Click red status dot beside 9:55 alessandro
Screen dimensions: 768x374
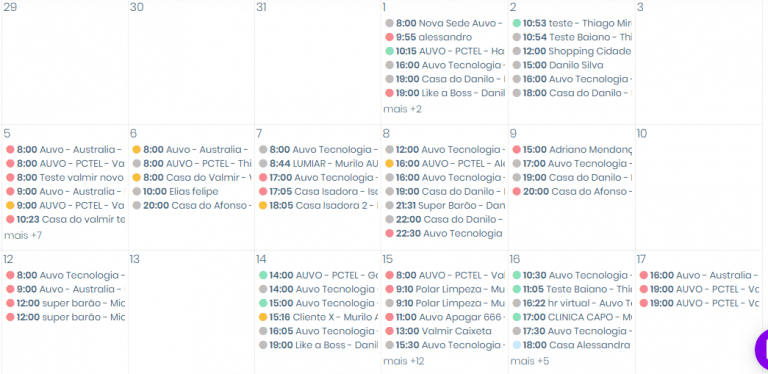coord(389,37)
